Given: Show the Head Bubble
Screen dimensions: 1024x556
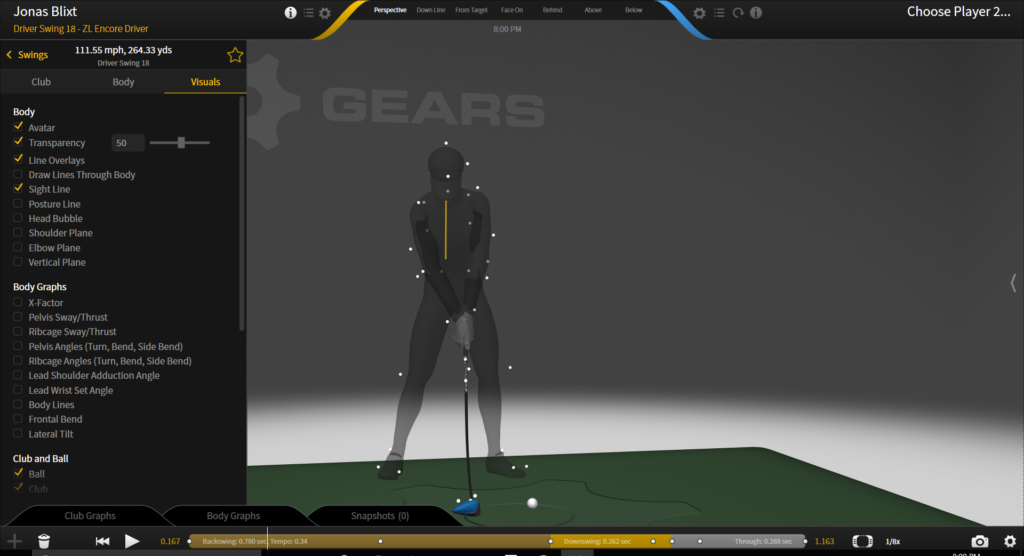Looking at the screenshot, I should 18,218.
